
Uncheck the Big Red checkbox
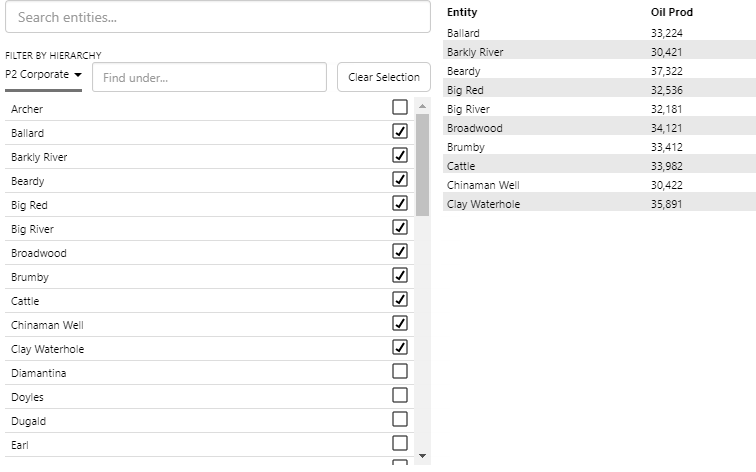click(400, 203)
